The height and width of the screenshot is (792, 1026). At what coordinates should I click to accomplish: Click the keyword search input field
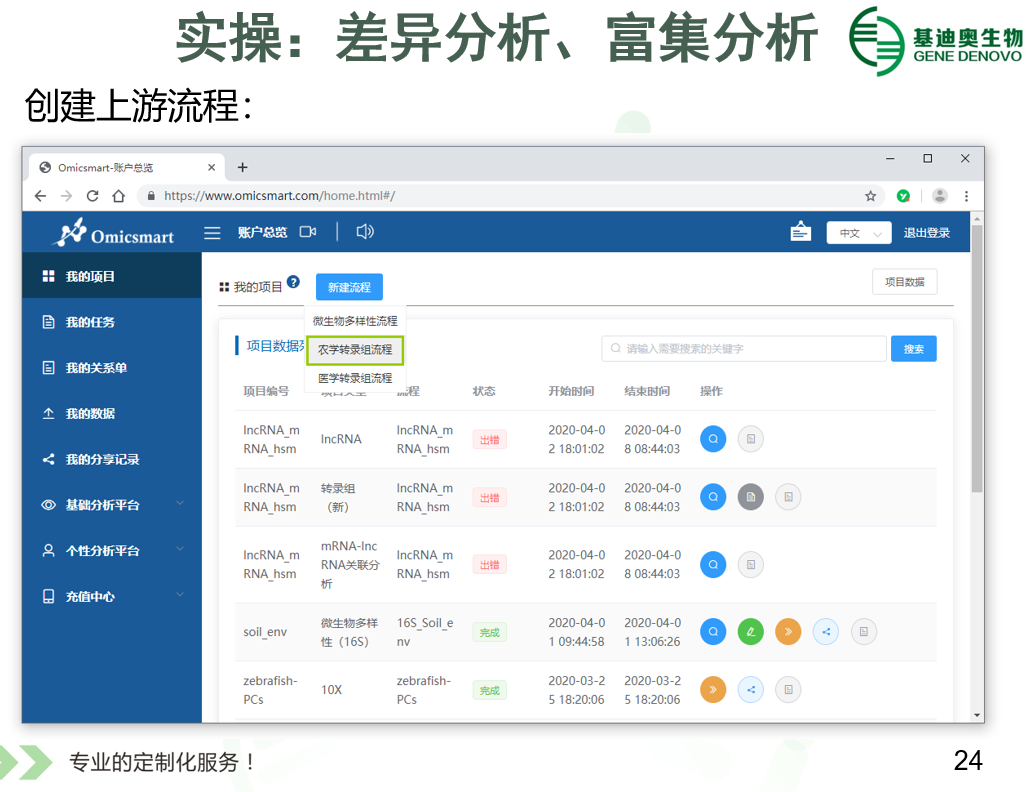click(744, 349)
